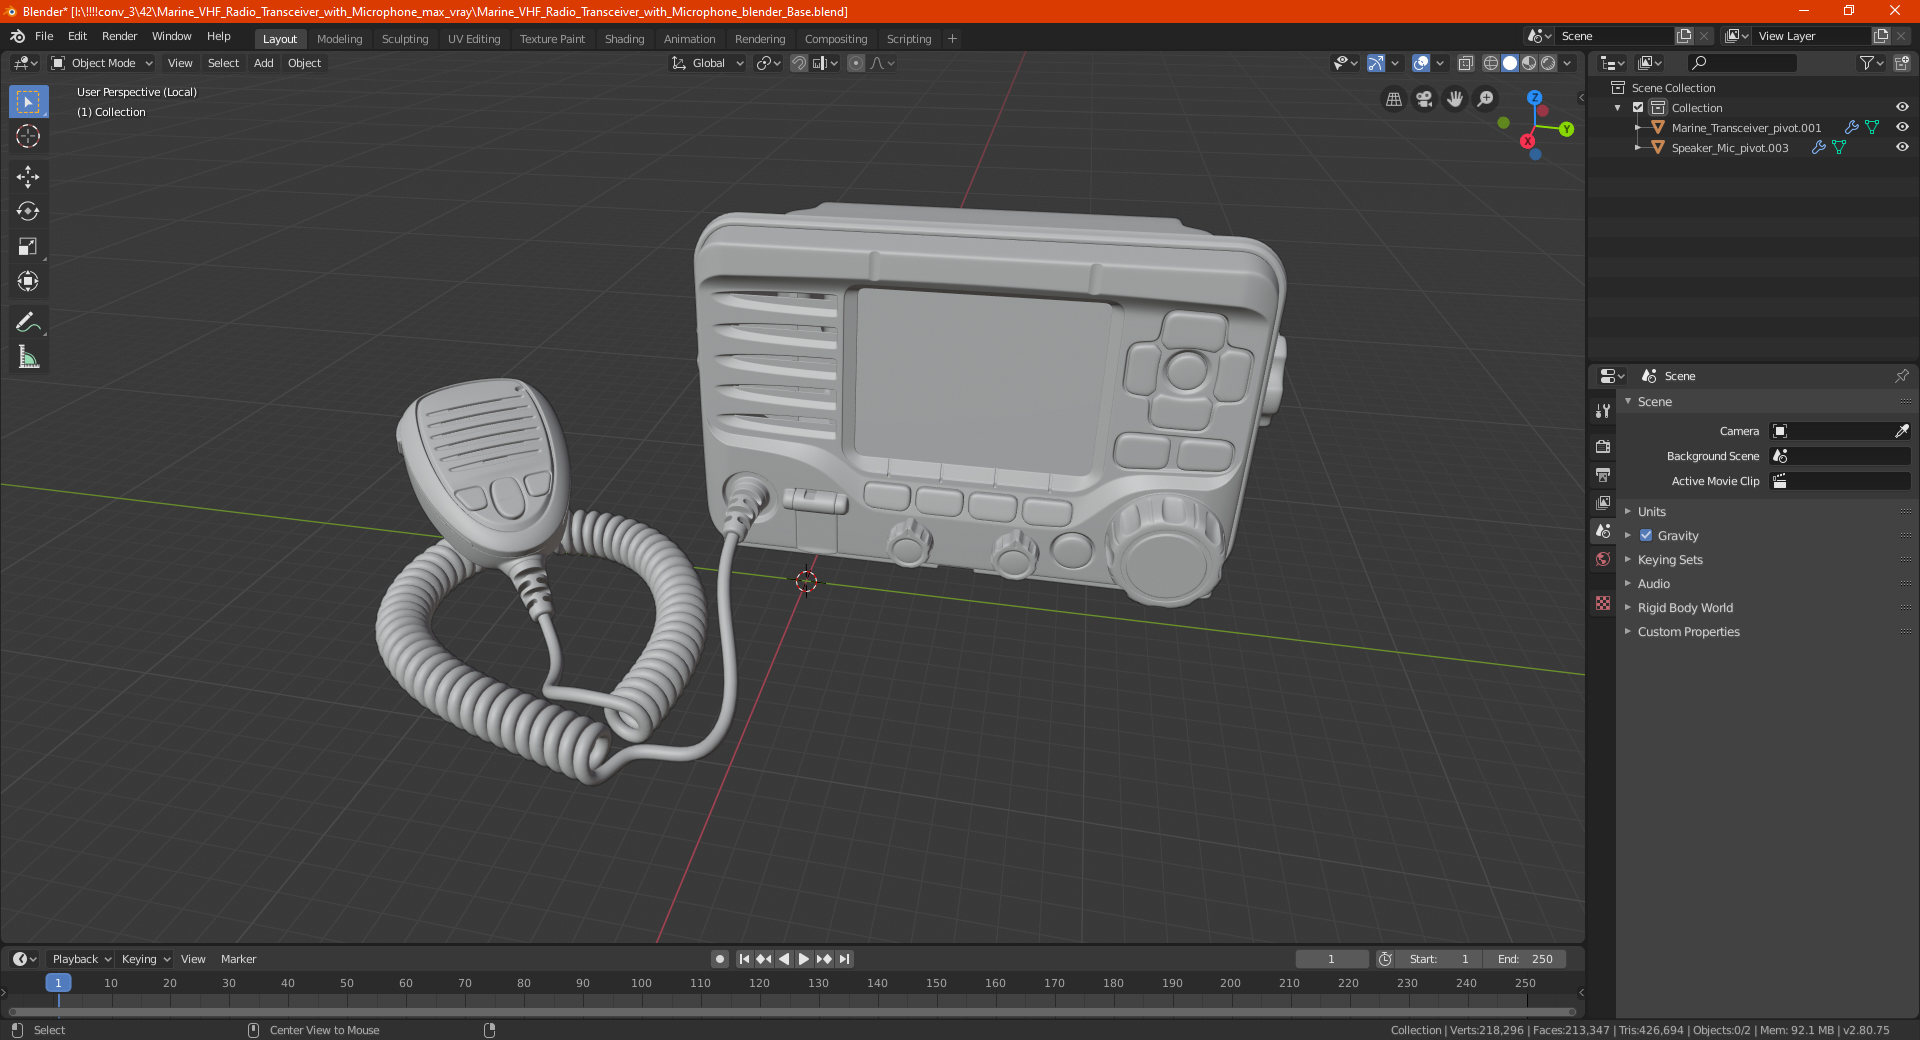Click the Camera eyedropper icon
The image size is (1920, 1040).
[1901, 431]
